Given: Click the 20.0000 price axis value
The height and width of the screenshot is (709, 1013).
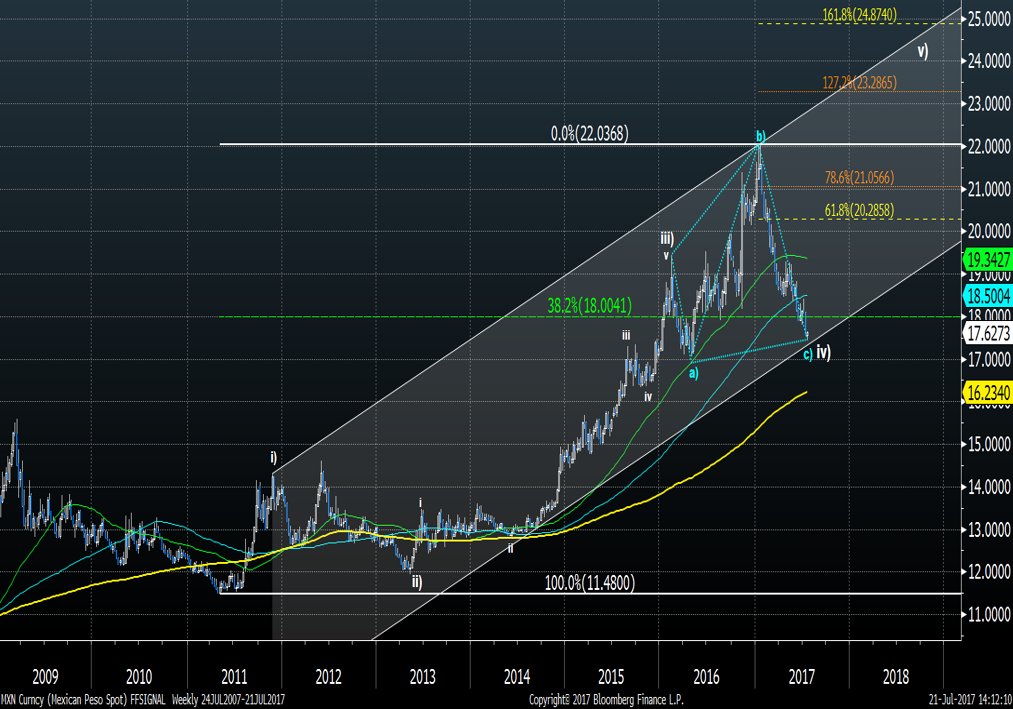Looking at the screenshot, I should point(989,232).
